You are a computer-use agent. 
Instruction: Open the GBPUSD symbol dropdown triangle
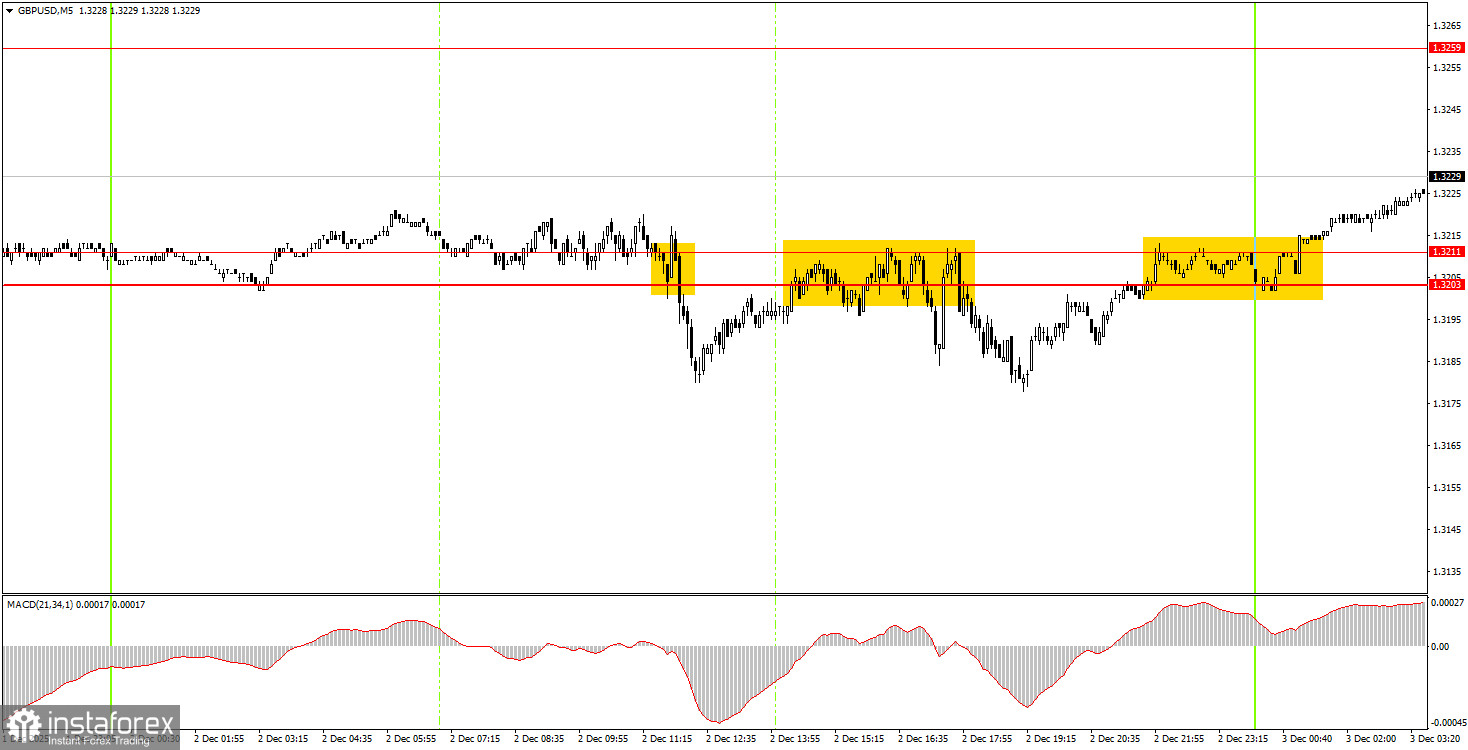click(9, 10)
